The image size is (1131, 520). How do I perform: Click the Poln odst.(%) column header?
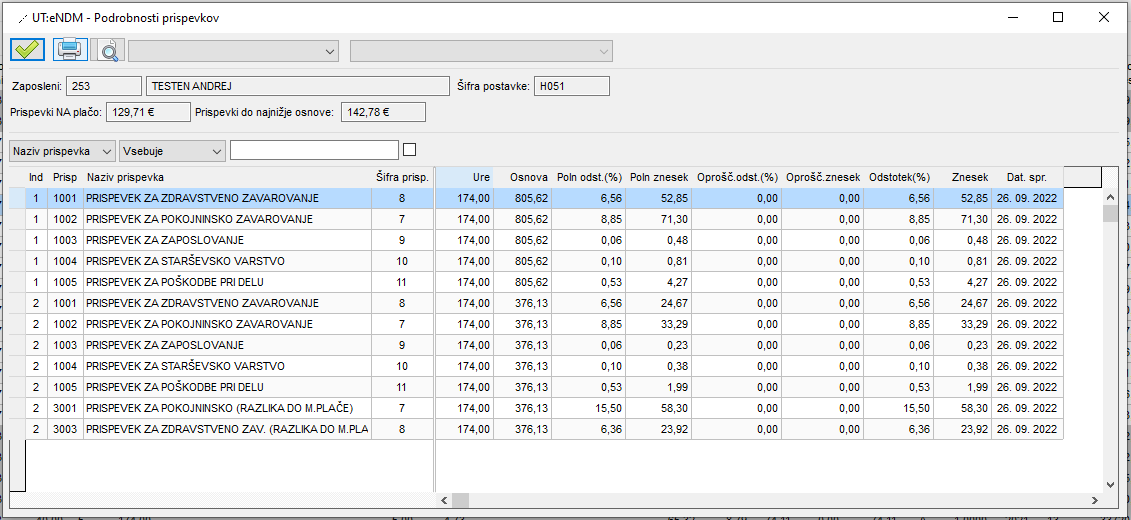pyautogui.click(x=588, y=177)
